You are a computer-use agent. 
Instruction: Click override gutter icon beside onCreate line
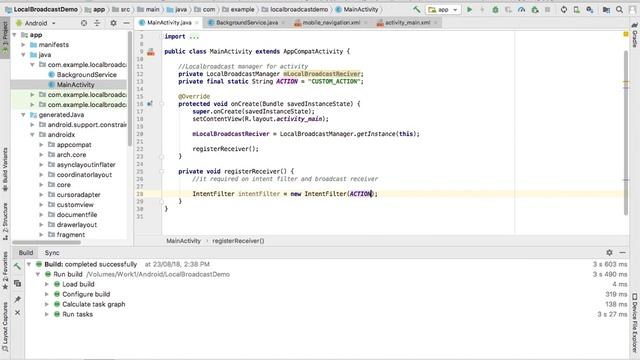(150, 104)
